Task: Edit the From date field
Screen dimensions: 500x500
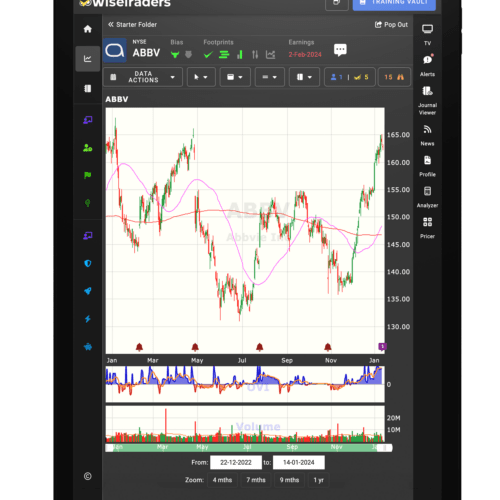Action: pyautogui.click(x=236, y=462)
